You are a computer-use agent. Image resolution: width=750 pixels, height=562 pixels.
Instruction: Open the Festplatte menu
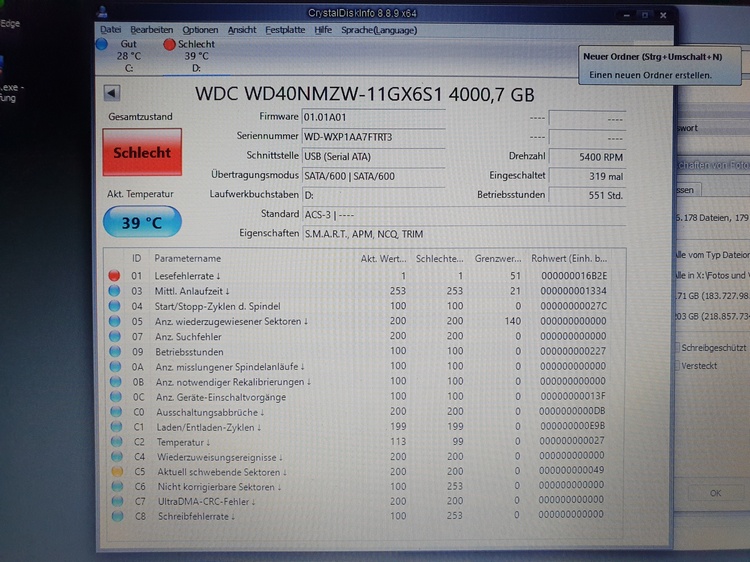pyautogui.click(x=285, y=30)
